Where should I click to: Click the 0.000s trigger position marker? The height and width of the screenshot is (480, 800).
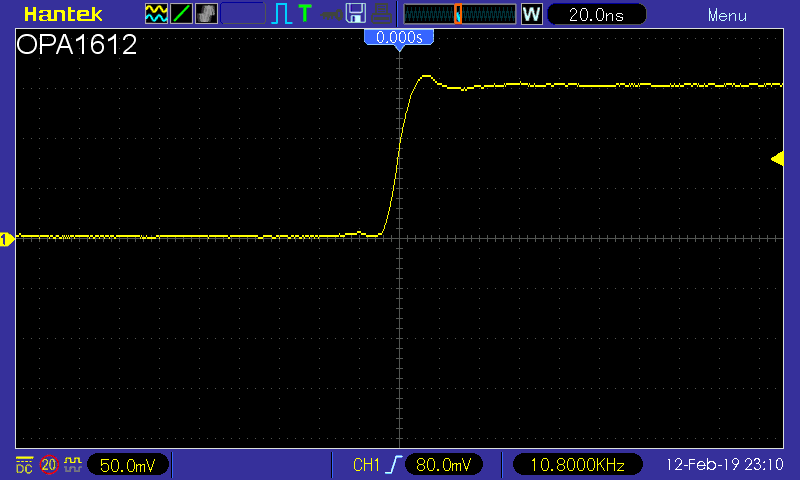point(399,39)
